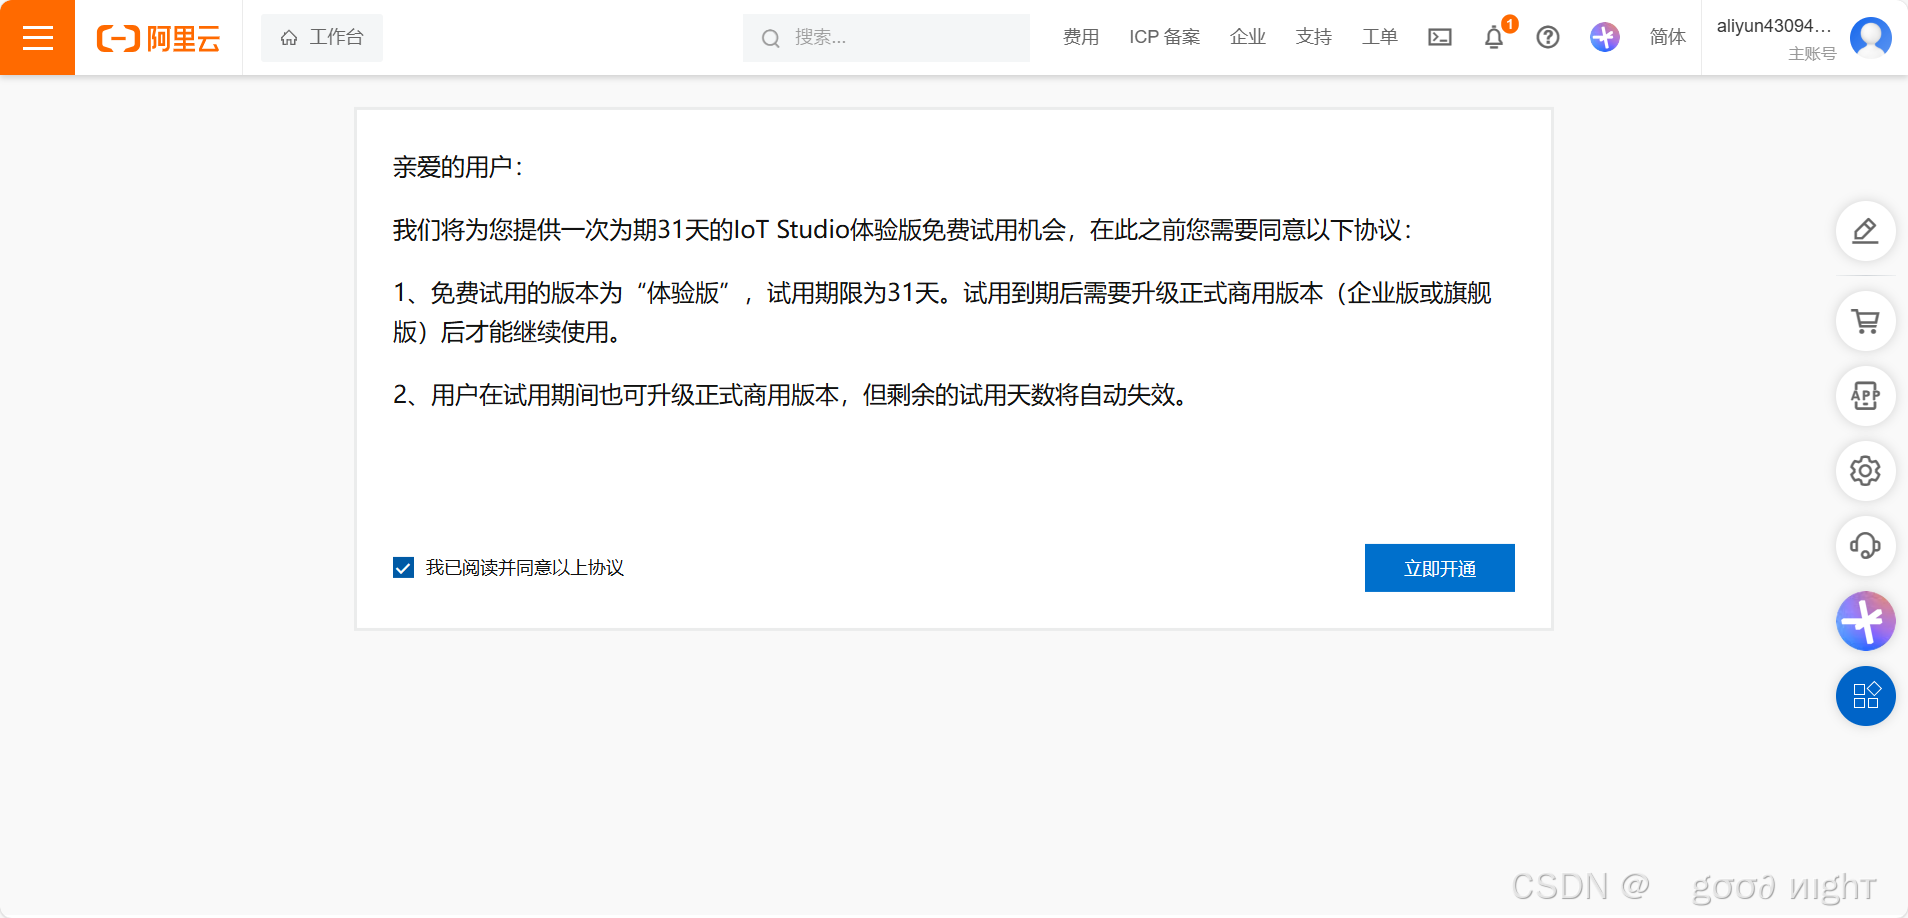Launch the Cloud Shell terminal icon
Image resolution: width=1908 pixels, height=918 pixels.
(1440, 37)
